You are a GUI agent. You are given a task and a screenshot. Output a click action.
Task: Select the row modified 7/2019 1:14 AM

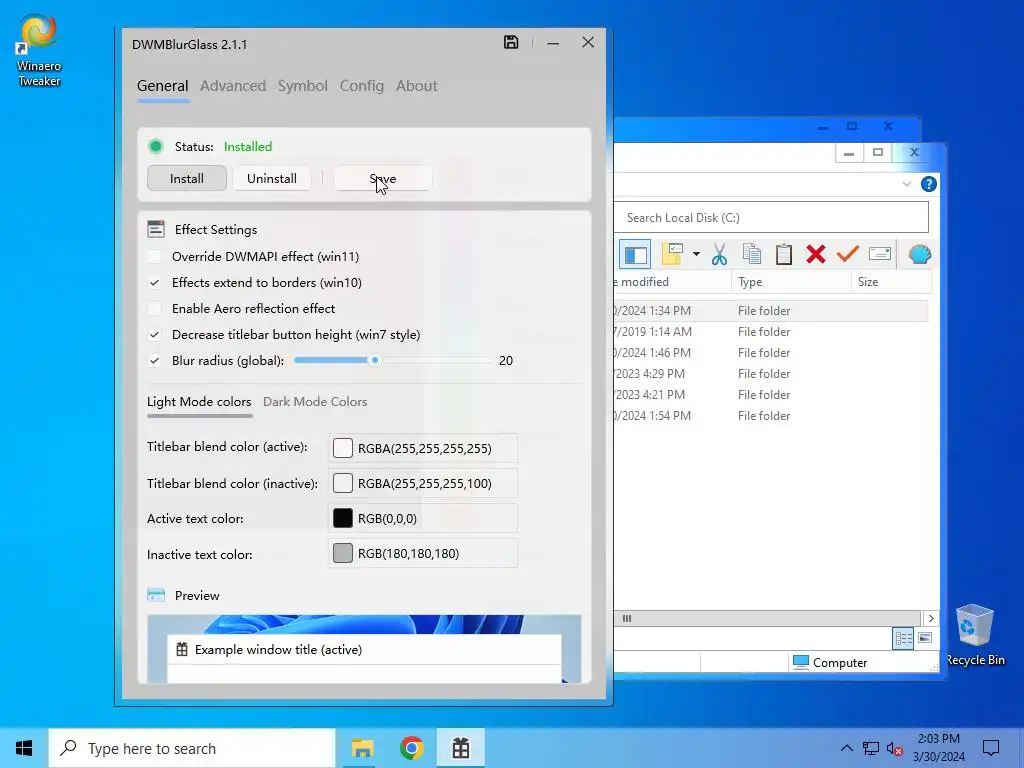point(771,332)
